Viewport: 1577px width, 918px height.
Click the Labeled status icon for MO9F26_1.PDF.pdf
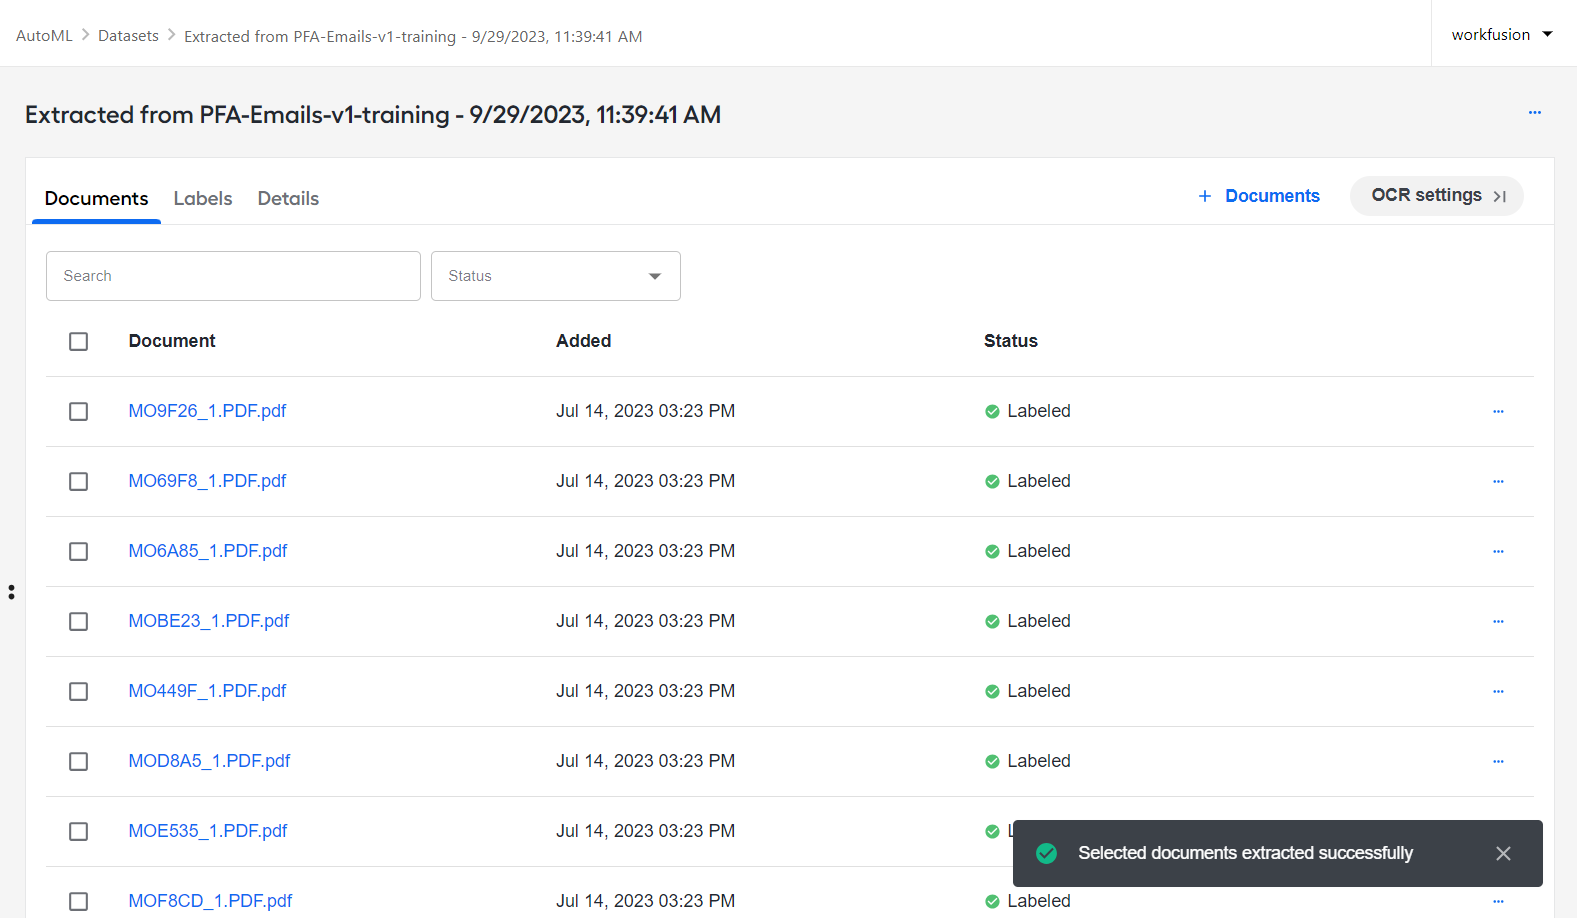pyautogui.click(x=992, y=411)
